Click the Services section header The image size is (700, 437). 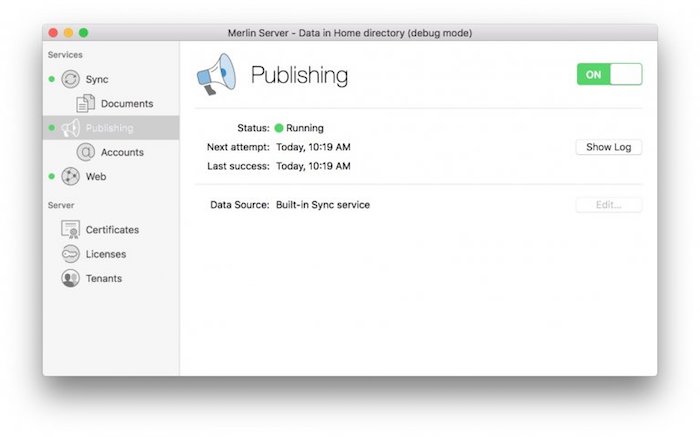[65, 54]
